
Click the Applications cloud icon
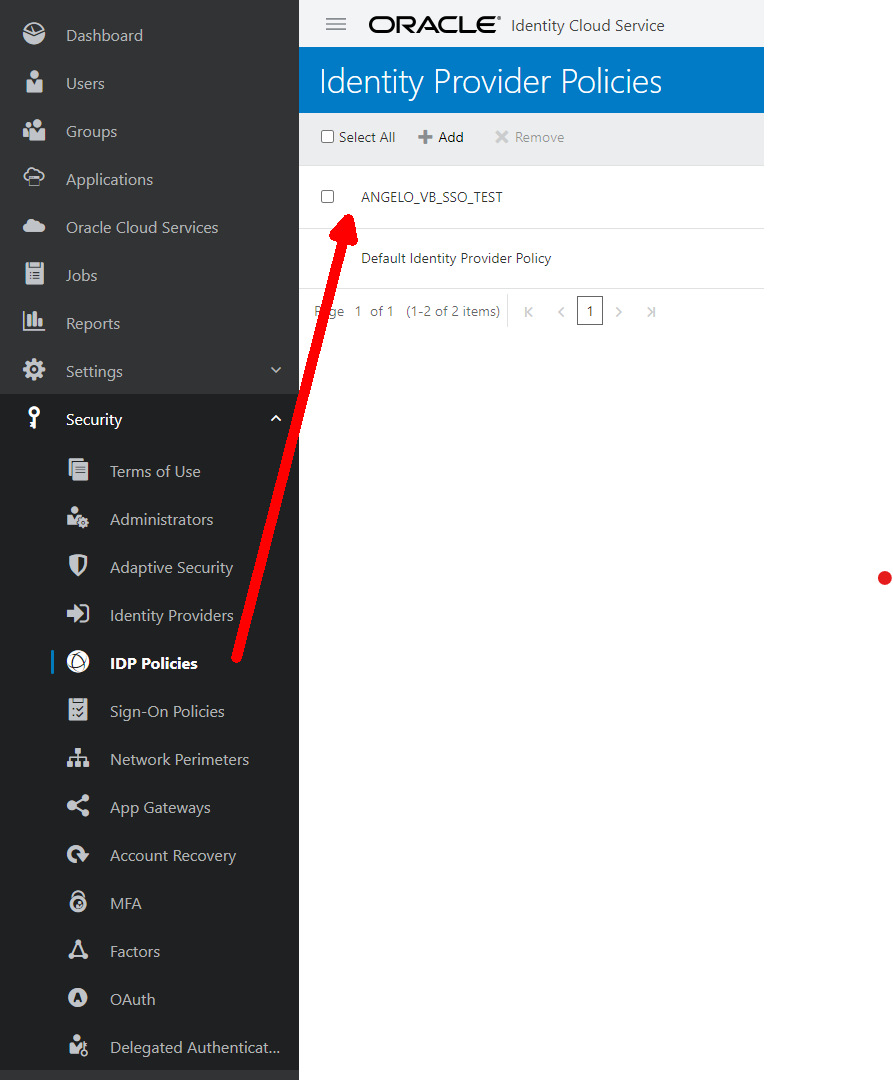[x=34, y=179]
